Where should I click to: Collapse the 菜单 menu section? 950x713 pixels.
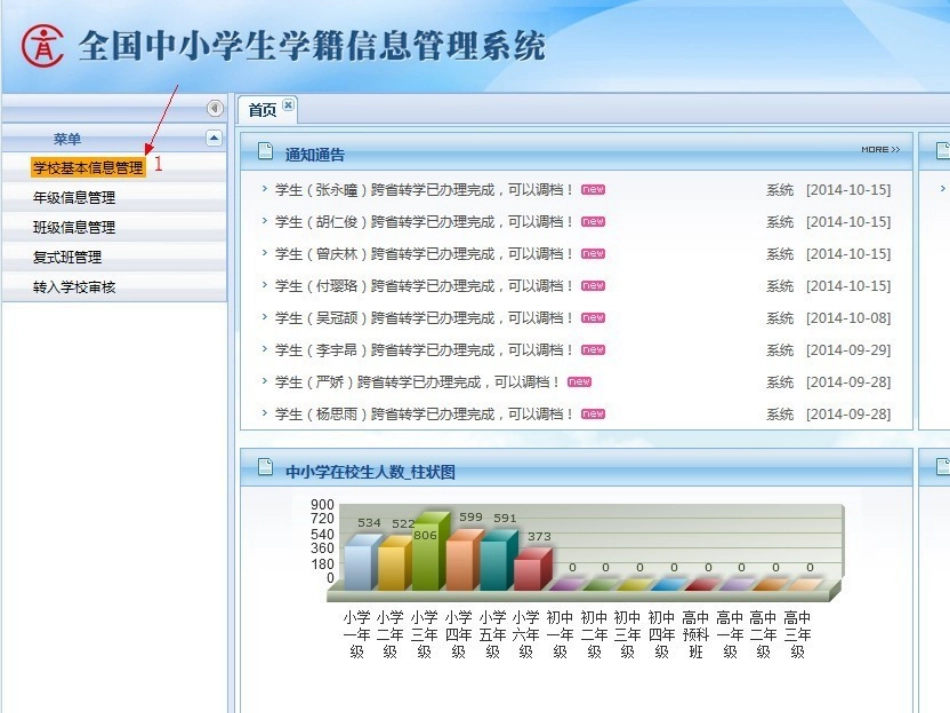(214, 138)
